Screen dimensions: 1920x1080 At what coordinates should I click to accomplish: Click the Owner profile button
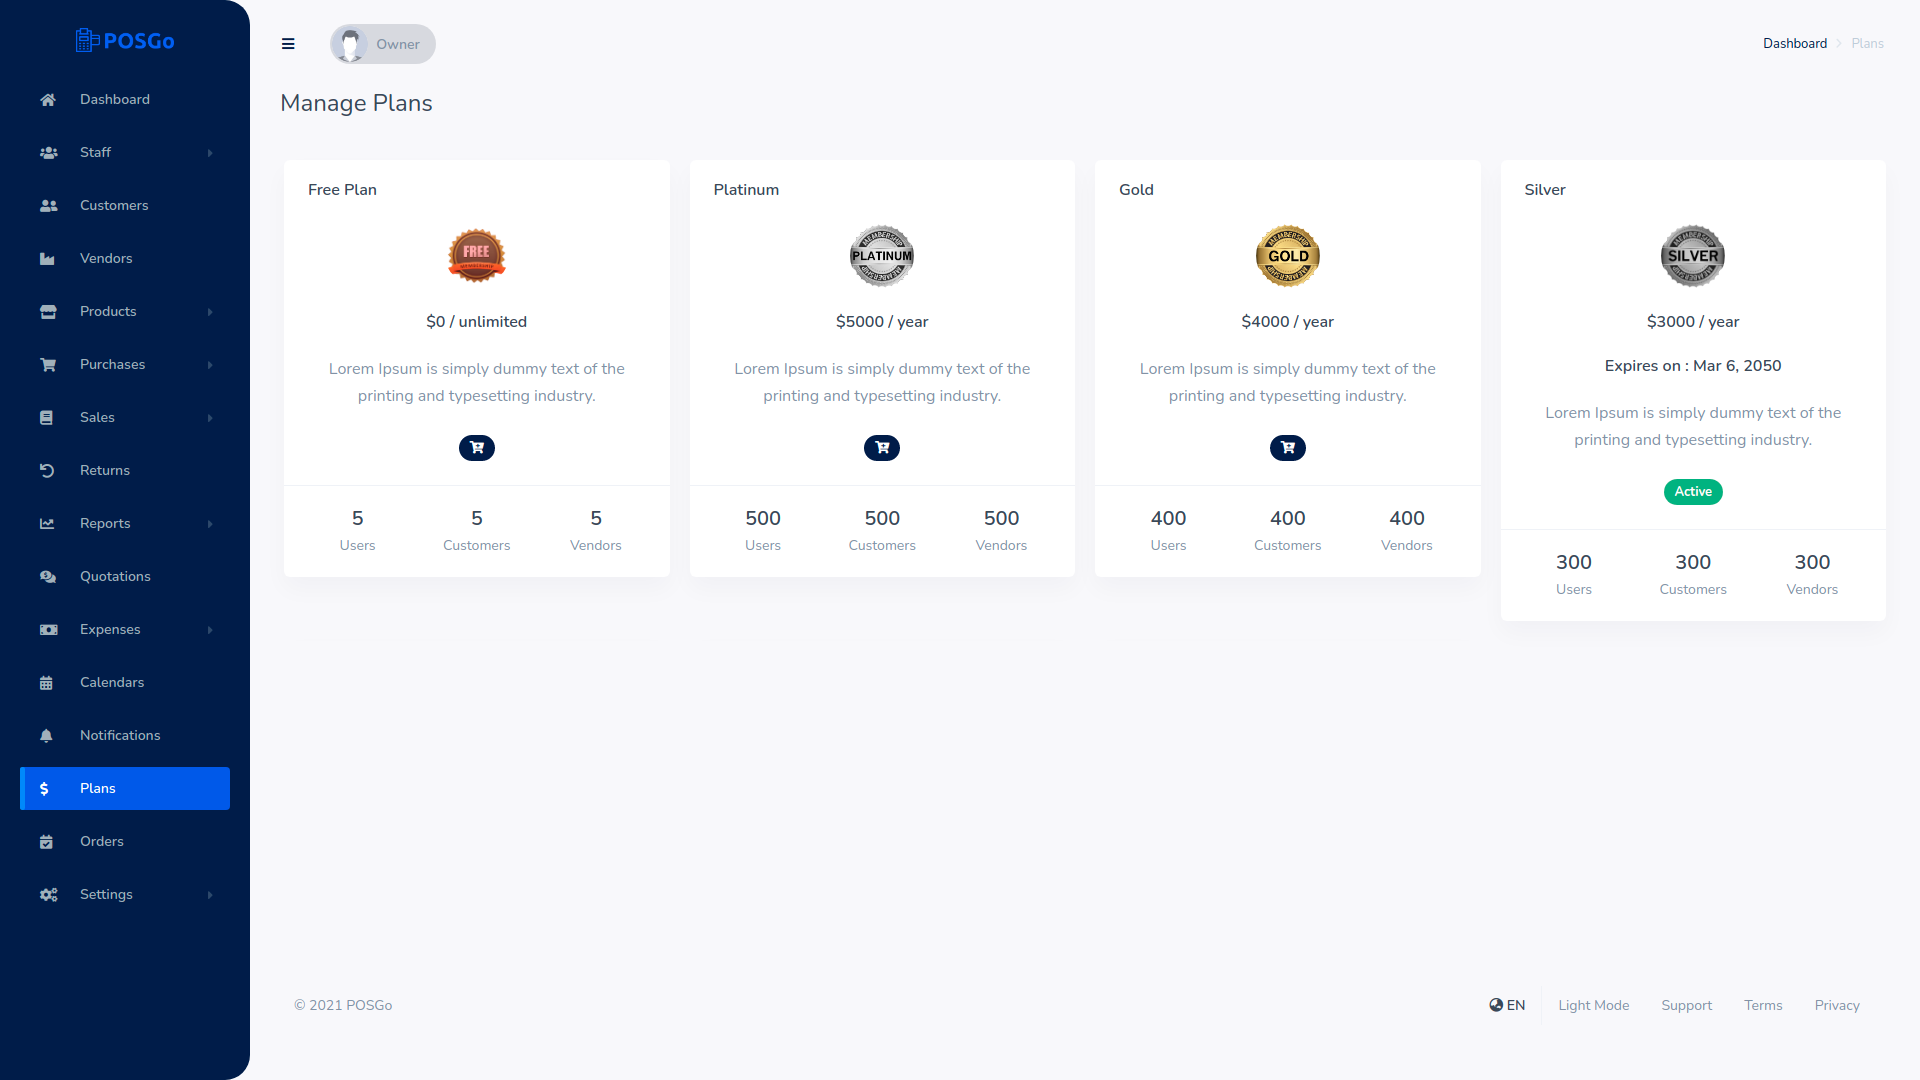(382, 44)
